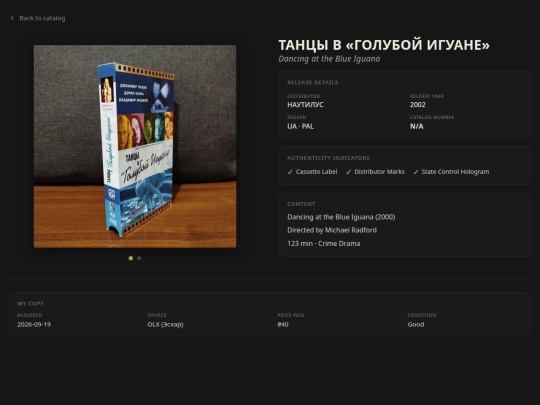Image resolution: width=540 pixels, height=405 pixels.
Task: Click the title ТАНЦЫ В «ГОЛУБОЙ ИГУАНЕ»
Action: coord(384,45)
